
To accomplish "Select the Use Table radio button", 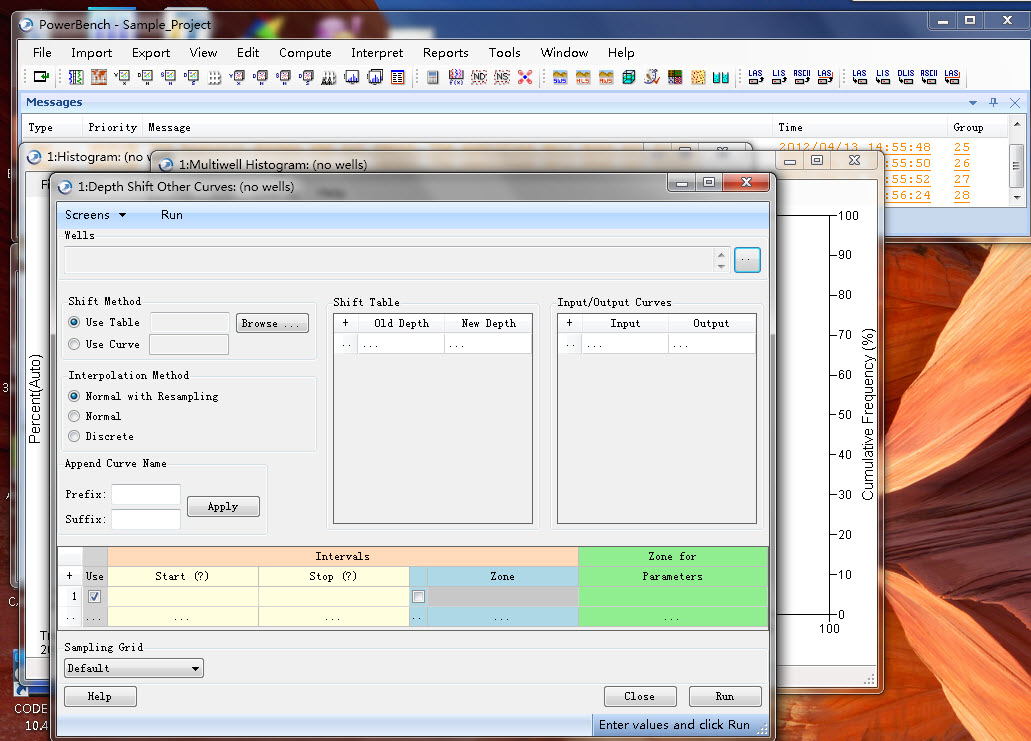I will click(x=74, y=322).
